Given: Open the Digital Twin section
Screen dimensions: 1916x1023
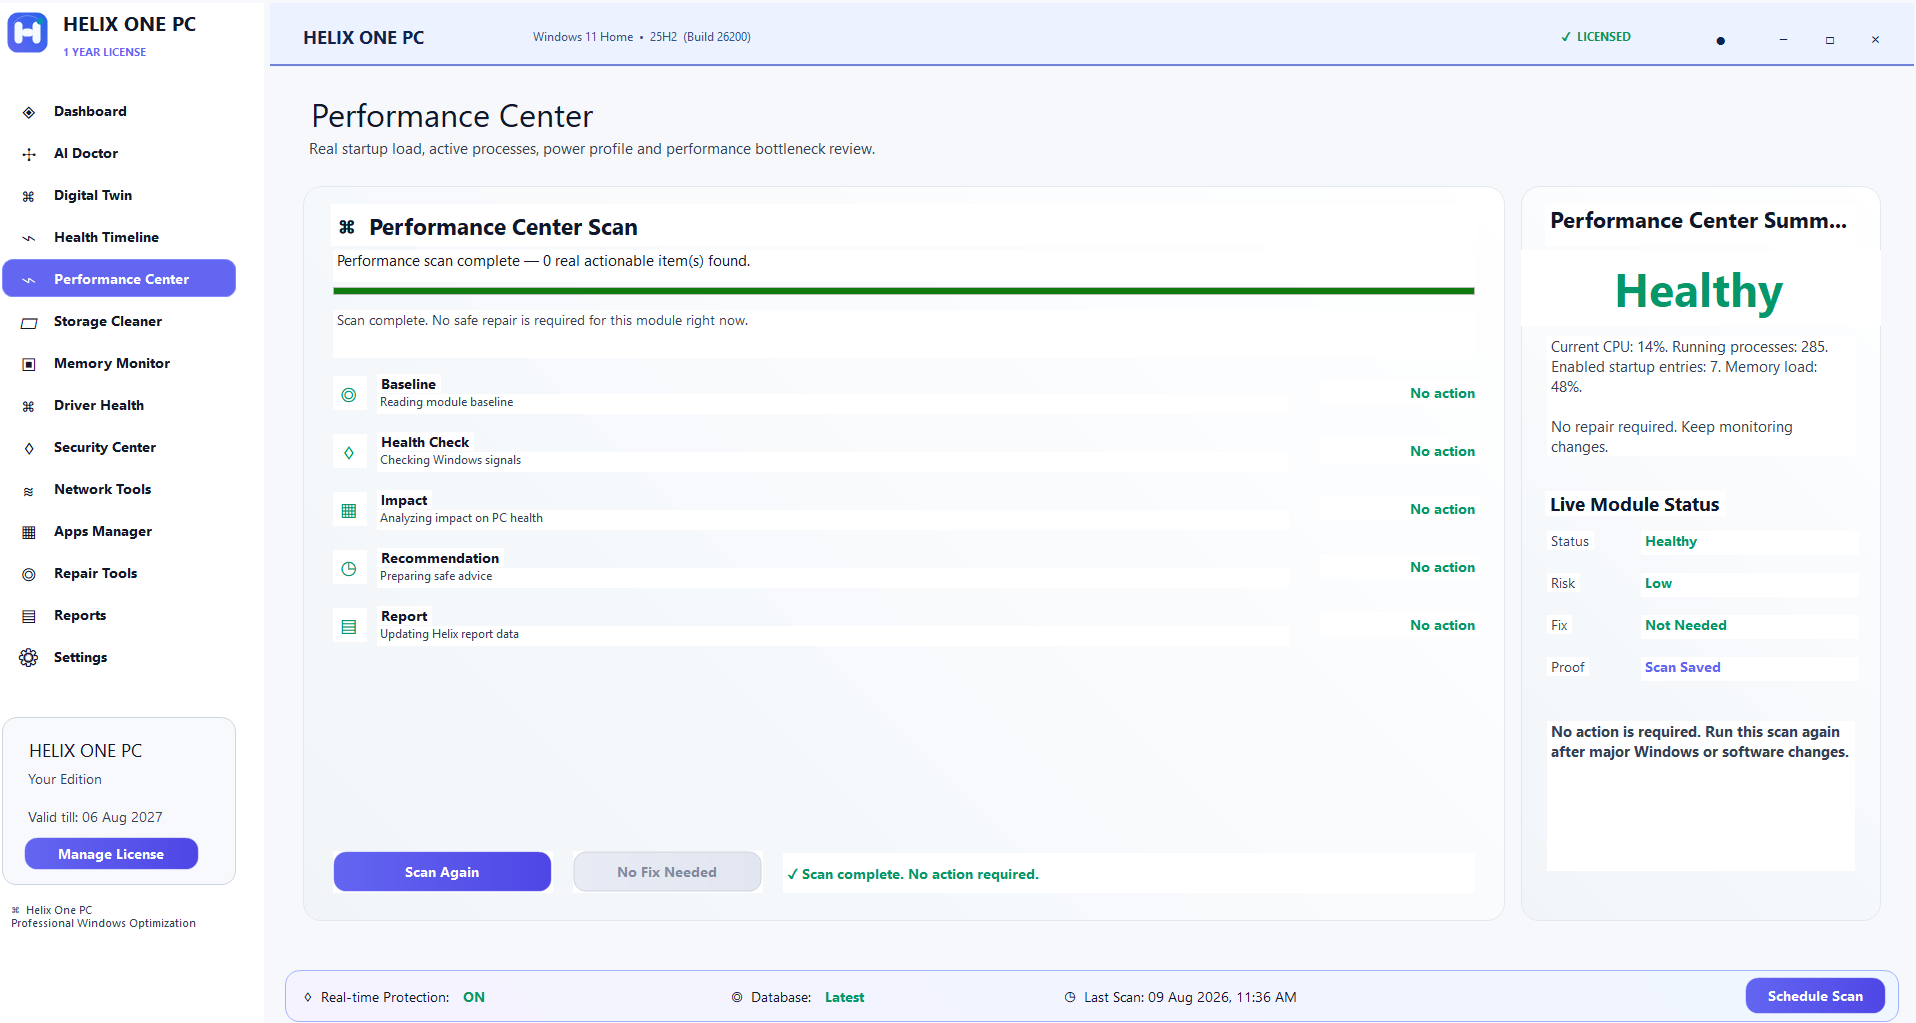Looking at the screenshot, I should point(119,195).
